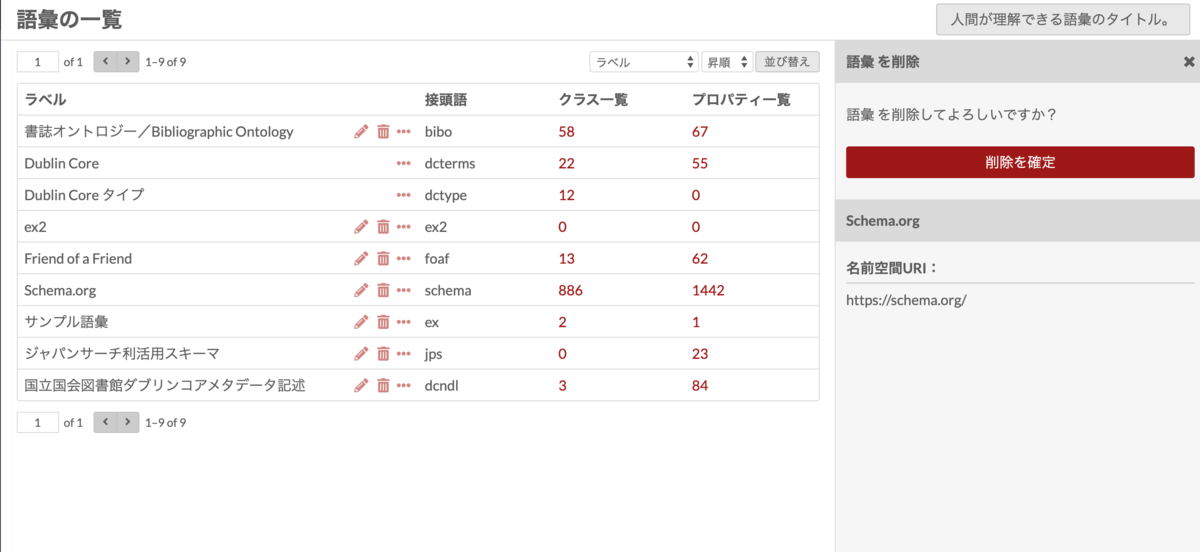This screenshot has height=552, width=1200.
Task: Focus the bottom page number input
Action: click(x=38, y=422)
